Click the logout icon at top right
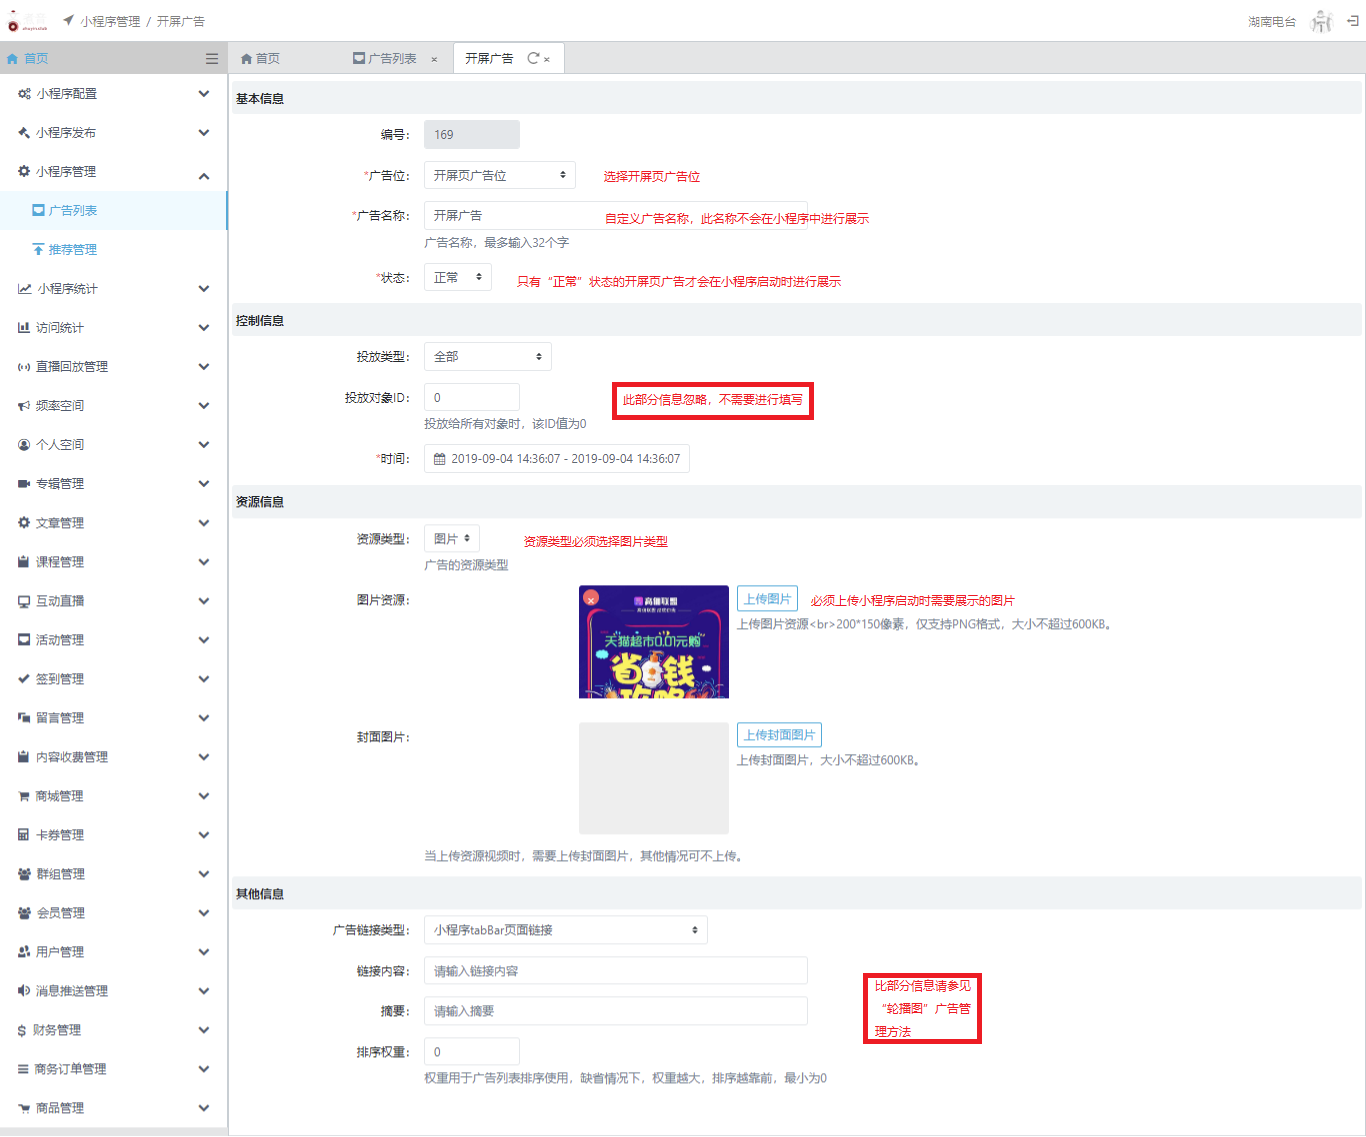The image size is (1366, 1137). (1352, 21)
